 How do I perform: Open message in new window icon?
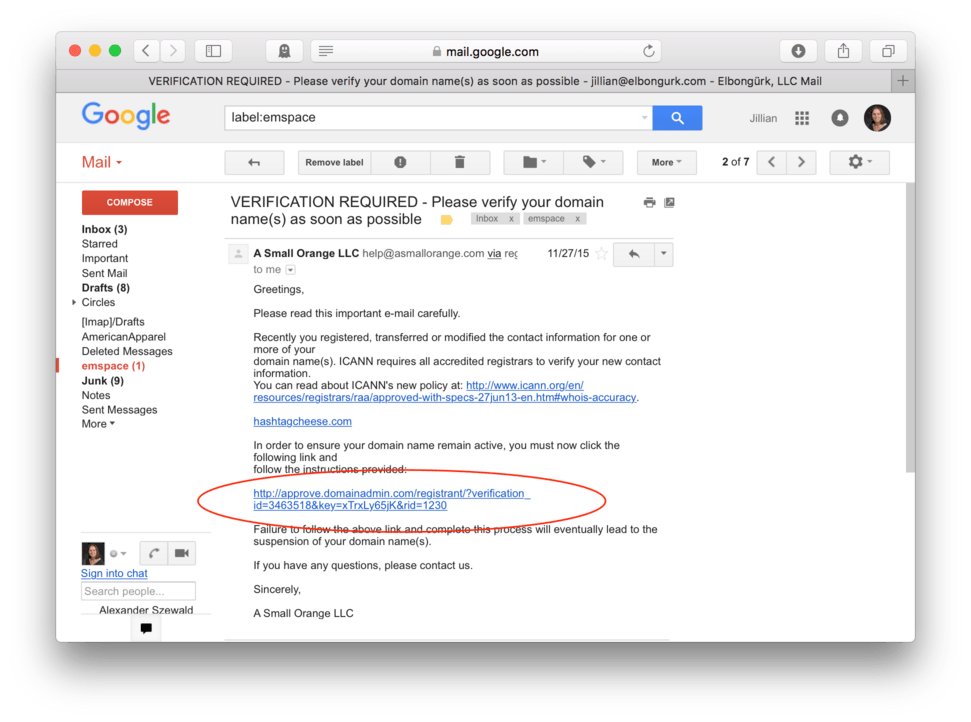point(669,202)
